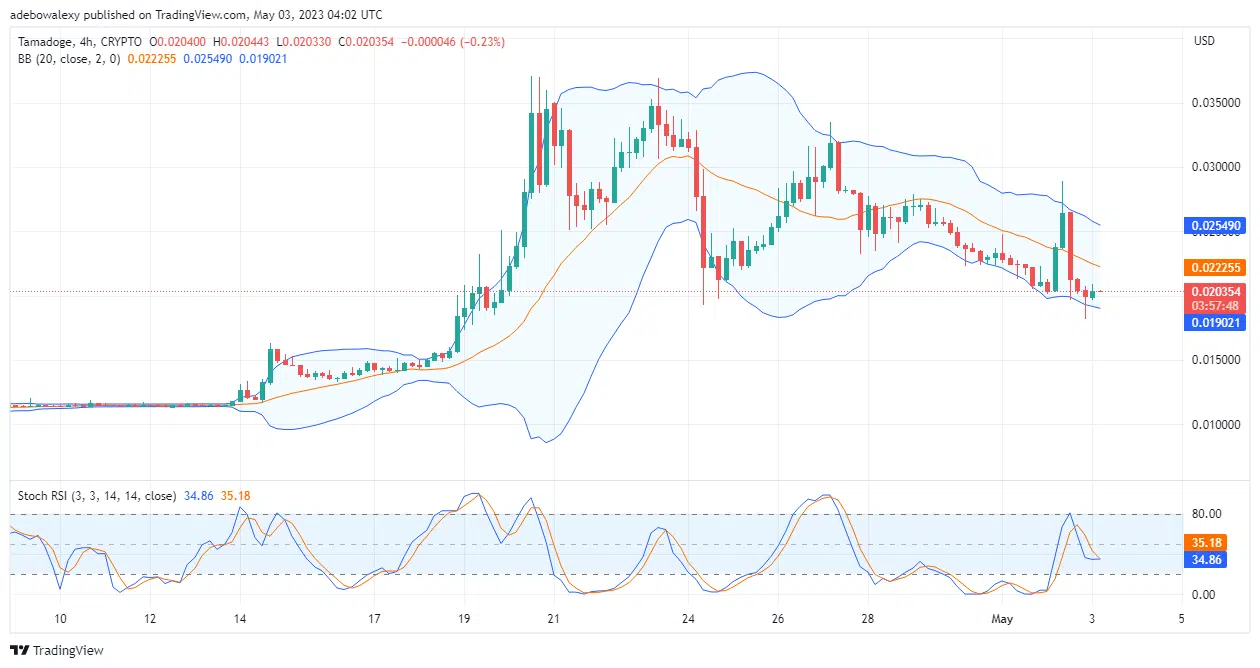Click the 0.035000 level on price axis

(1217, 103)
